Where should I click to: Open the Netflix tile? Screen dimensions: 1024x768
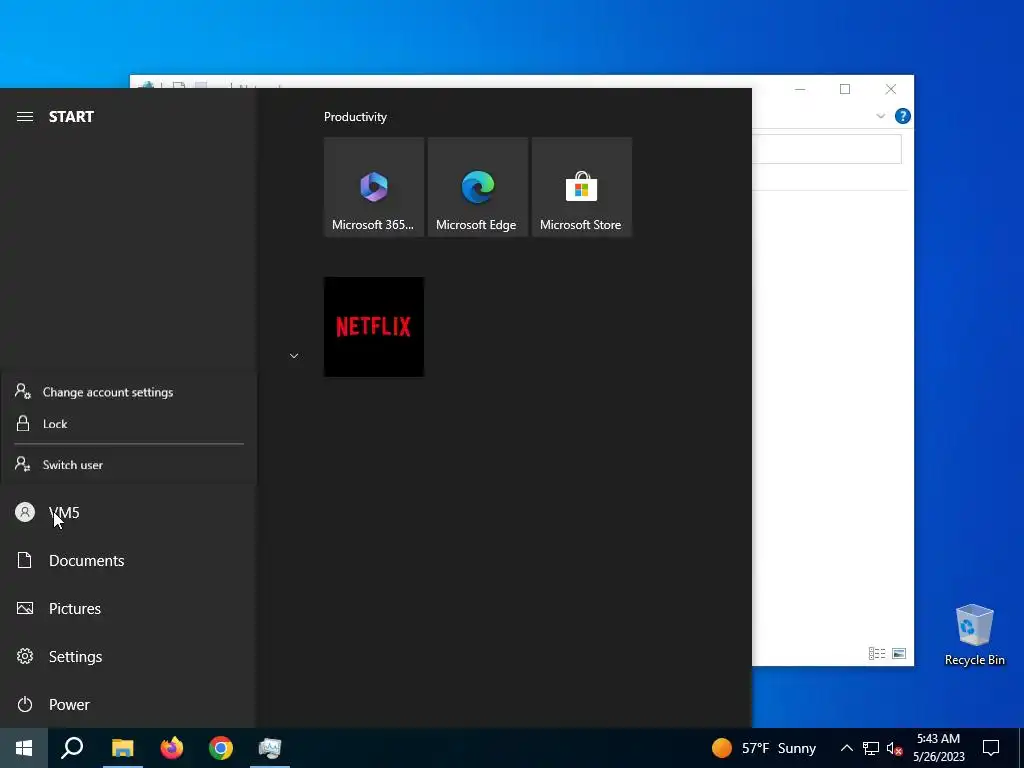374,327
